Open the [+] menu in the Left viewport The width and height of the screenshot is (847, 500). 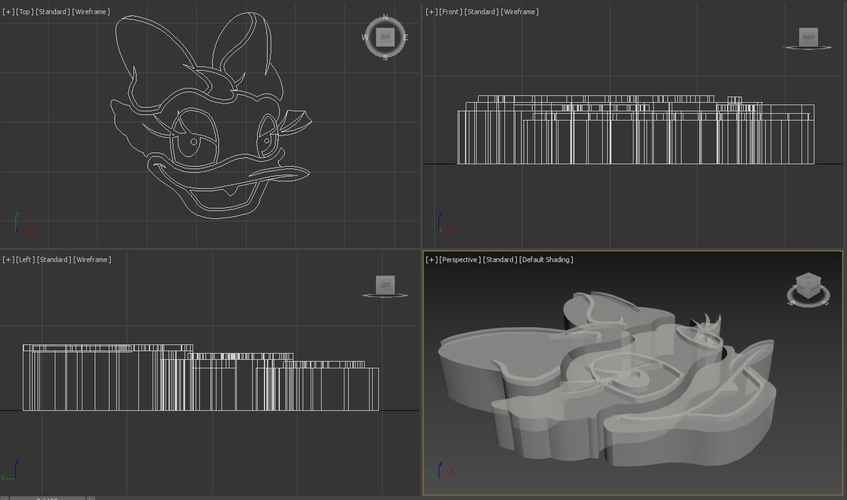click(8, 259)
